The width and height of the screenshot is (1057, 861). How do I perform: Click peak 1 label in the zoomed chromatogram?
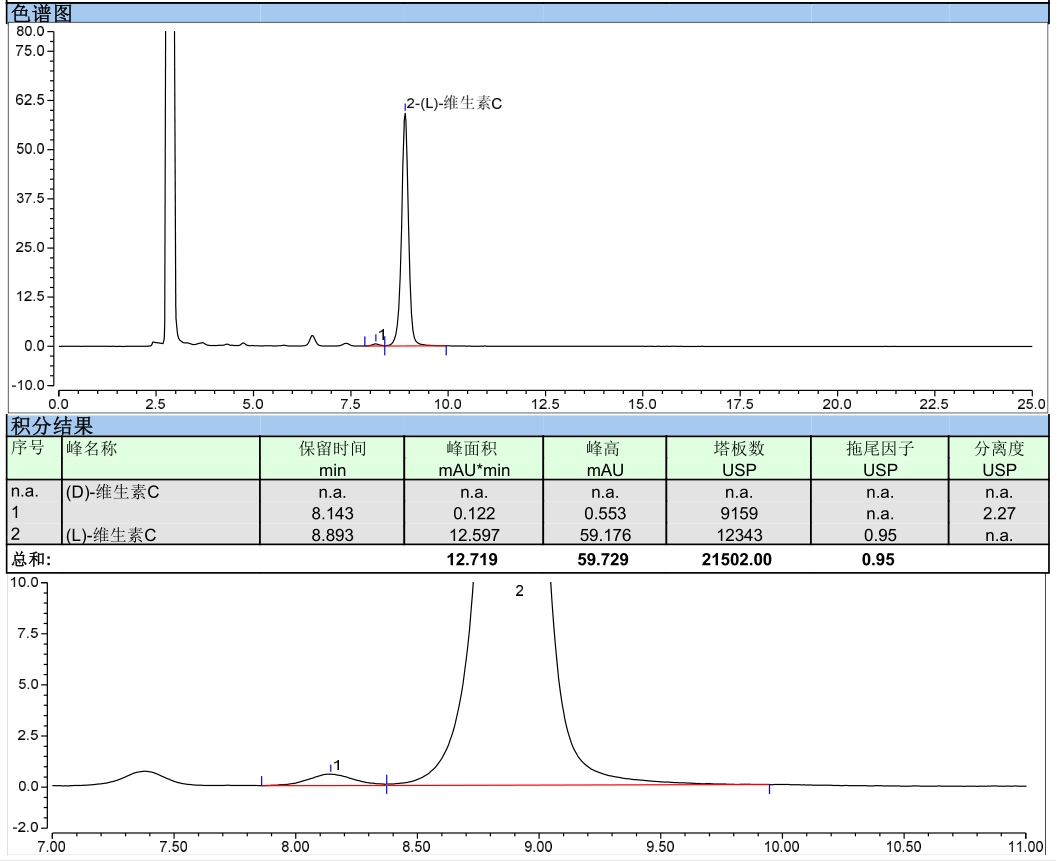coord(337,765)
